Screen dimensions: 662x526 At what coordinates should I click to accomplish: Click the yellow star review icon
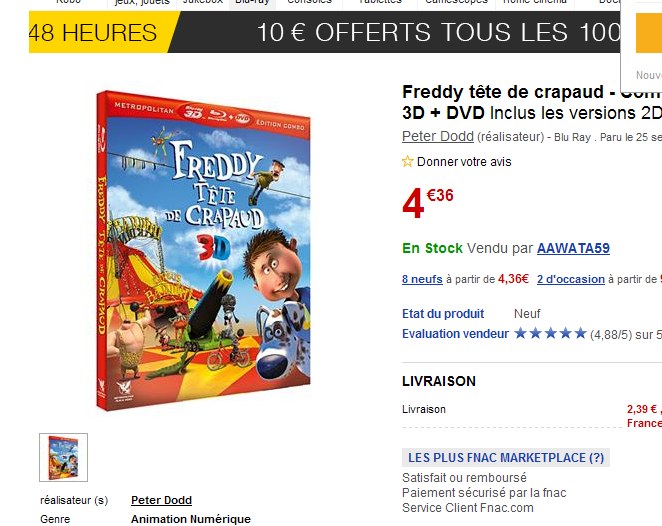pyautogui.click(x=407, y=161)
